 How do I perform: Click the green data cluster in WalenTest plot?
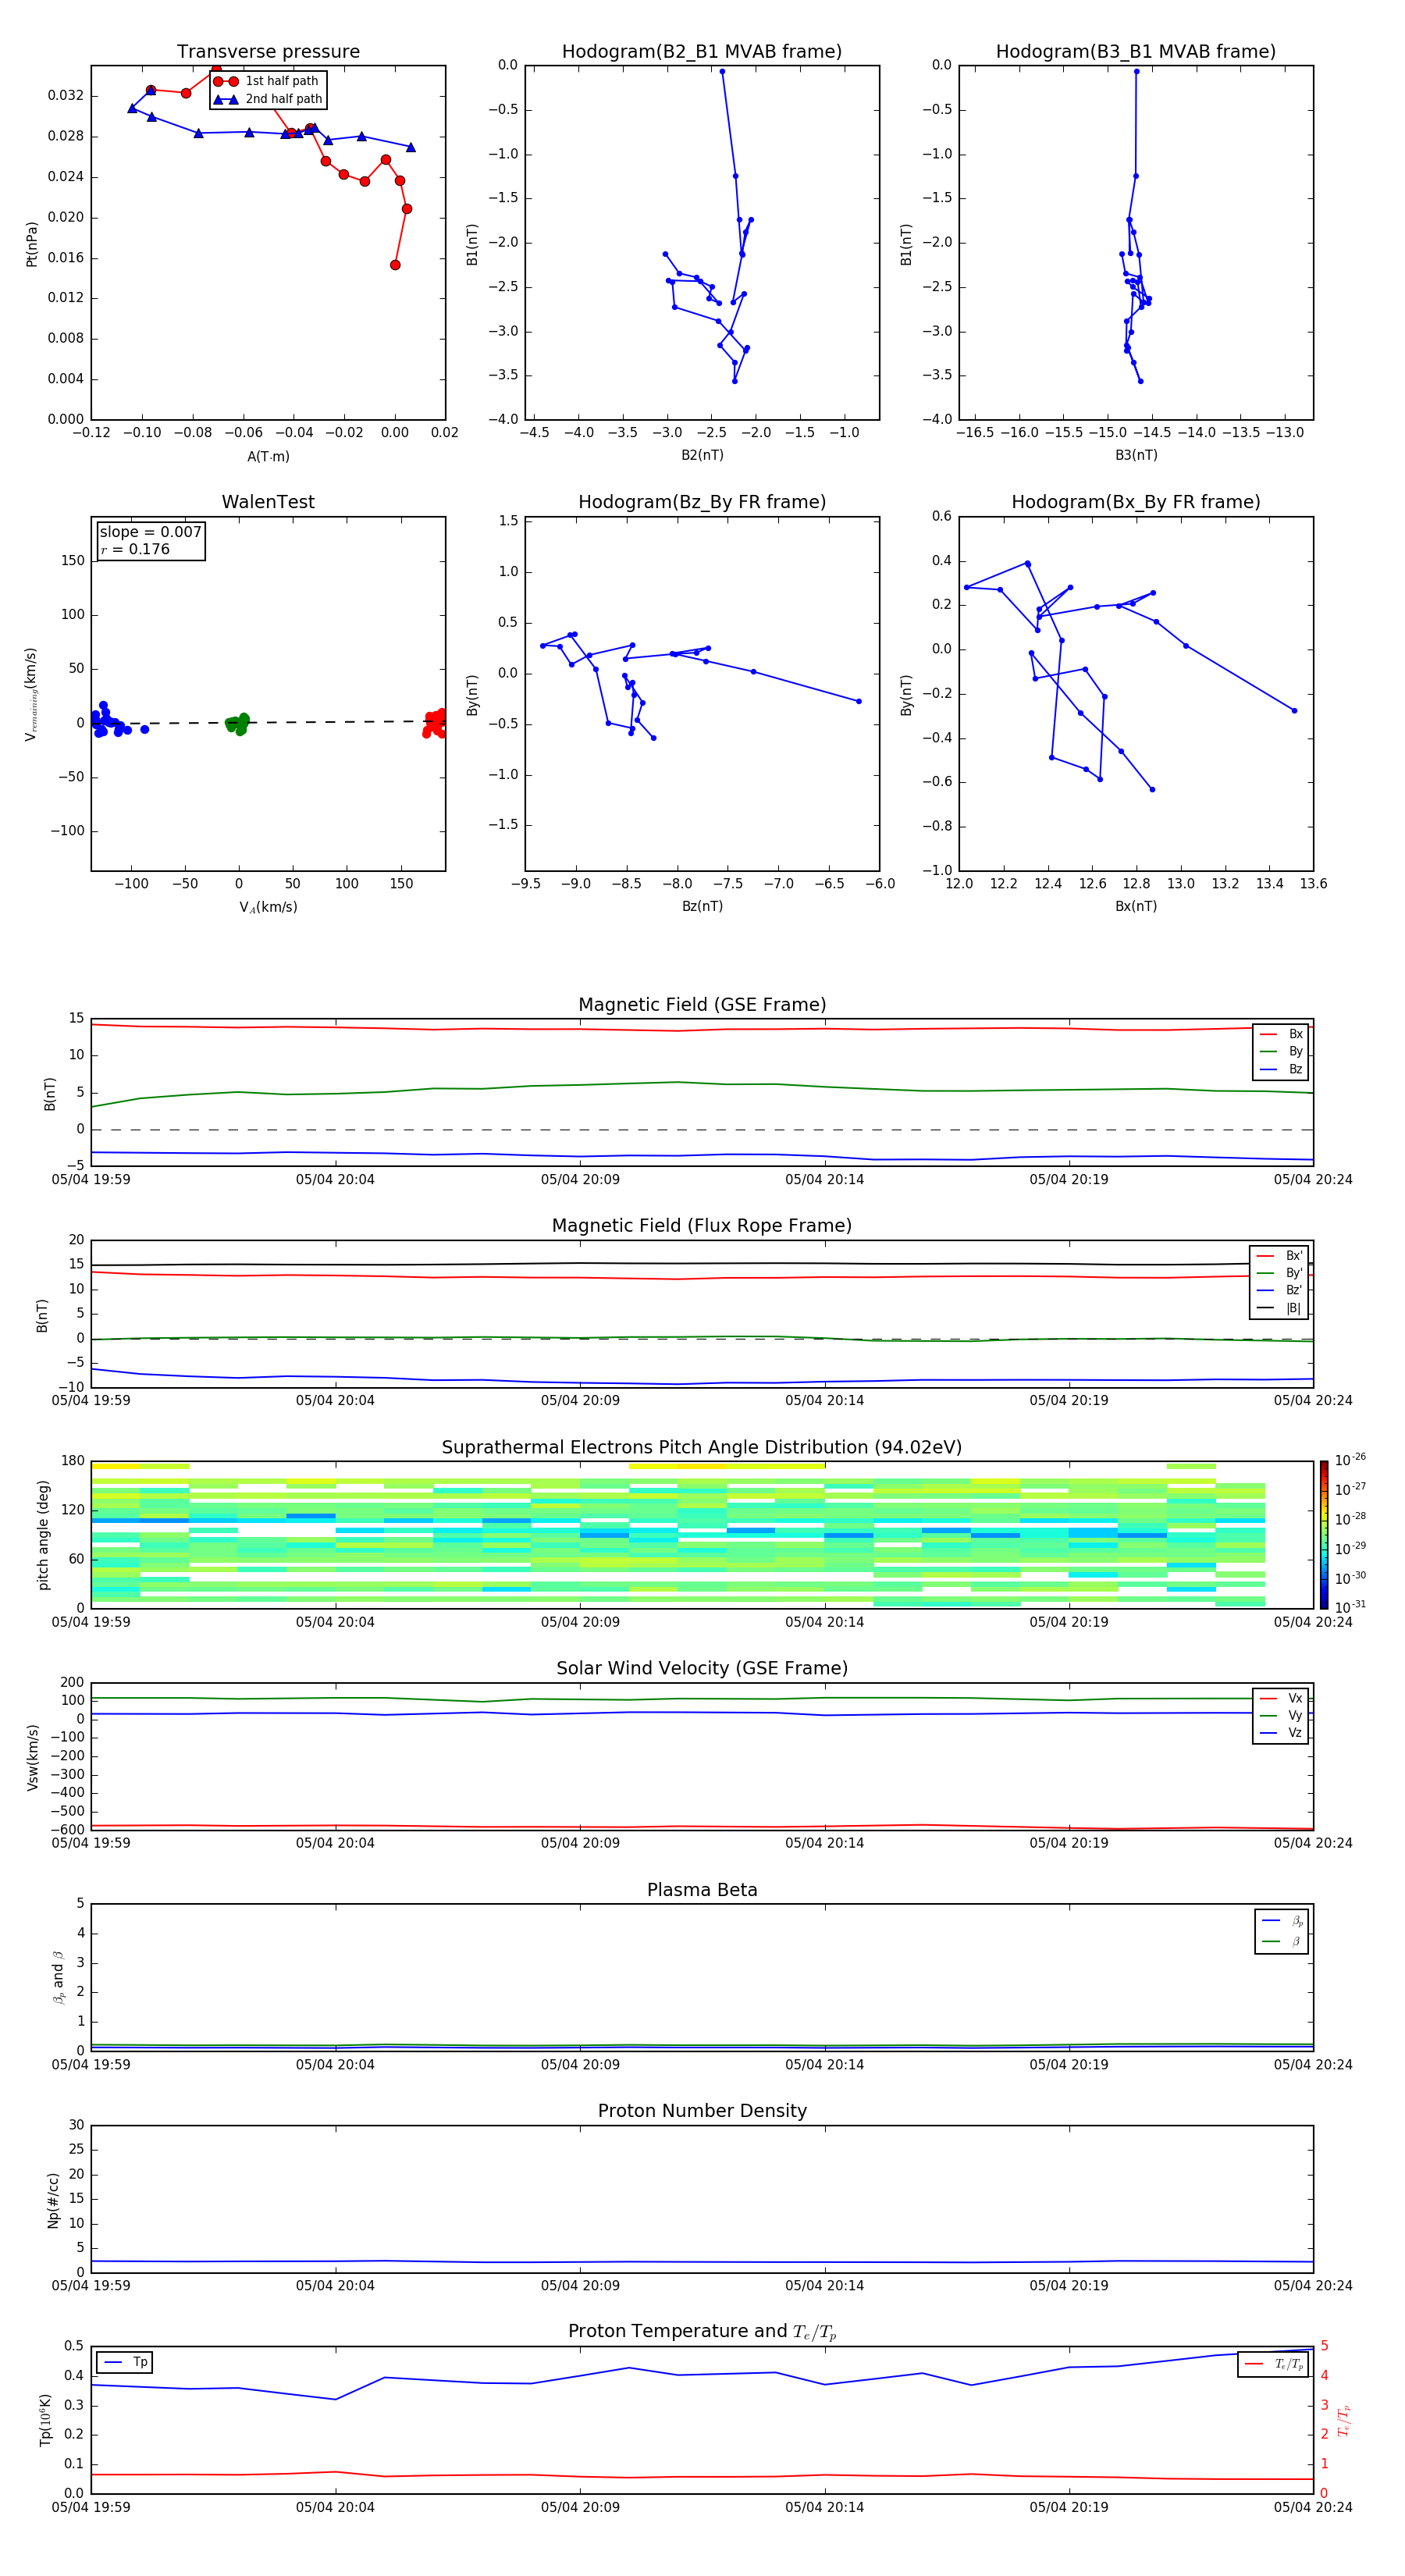[x=238, y=723]
